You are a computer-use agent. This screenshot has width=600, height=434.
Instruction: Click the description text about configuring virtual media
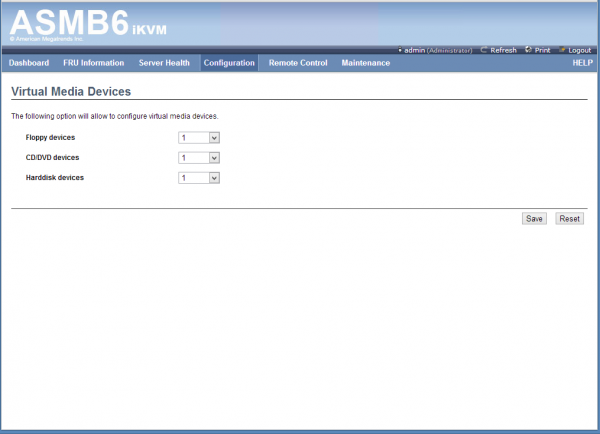coord(115,116)
